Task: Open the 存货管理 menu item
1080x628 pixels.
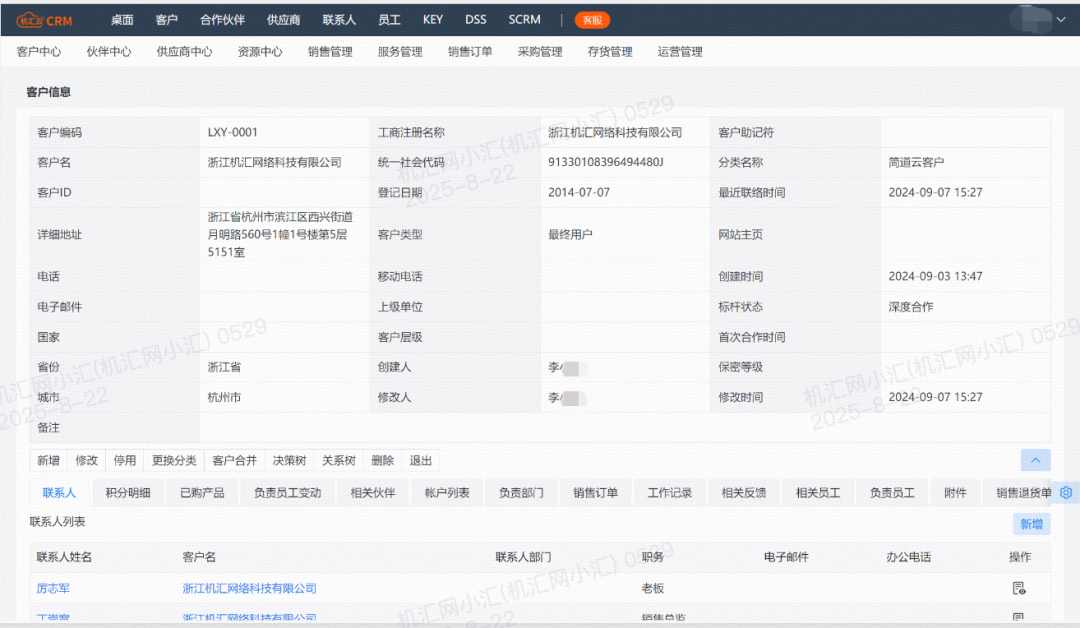Action: (x=610, y=52)
